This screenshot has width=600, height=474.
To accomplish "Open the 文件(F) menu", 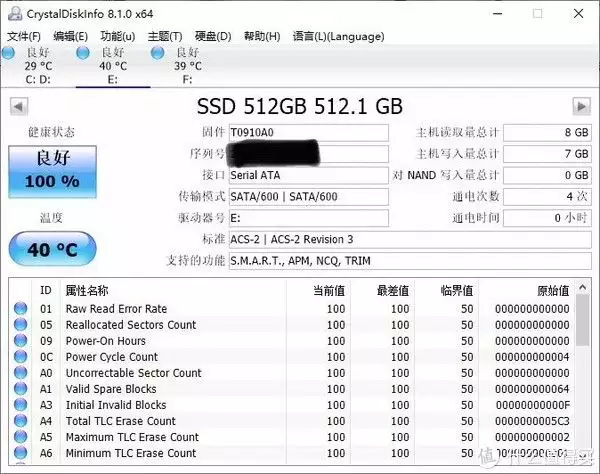I will click(24, 36).
